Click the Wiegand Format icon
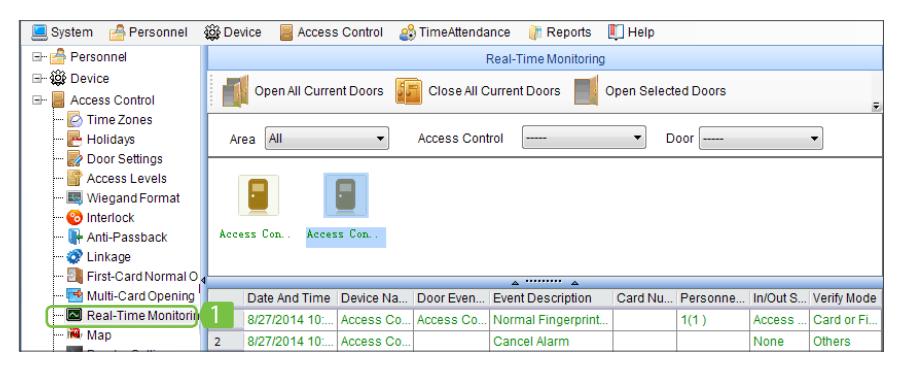 click(75, 199)
